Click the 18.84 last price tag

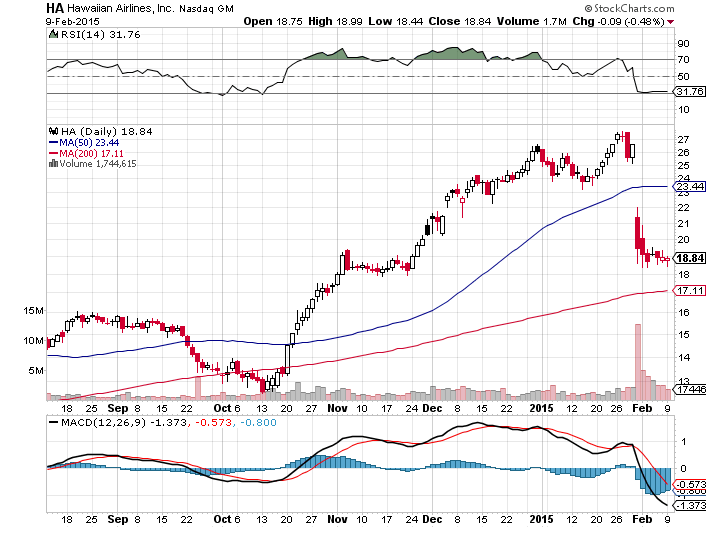coord(690,258)
